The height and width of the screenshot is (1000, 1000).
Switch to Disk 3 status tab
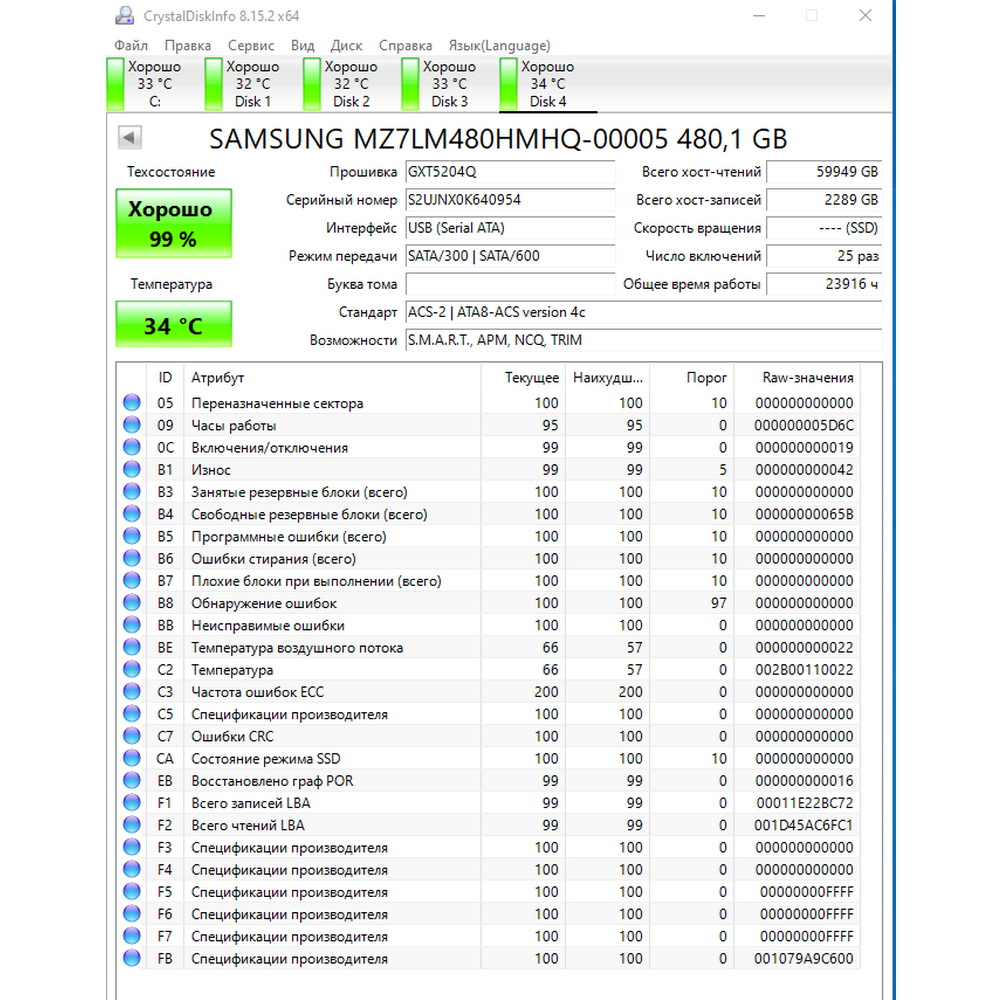(x=440, y=84)
